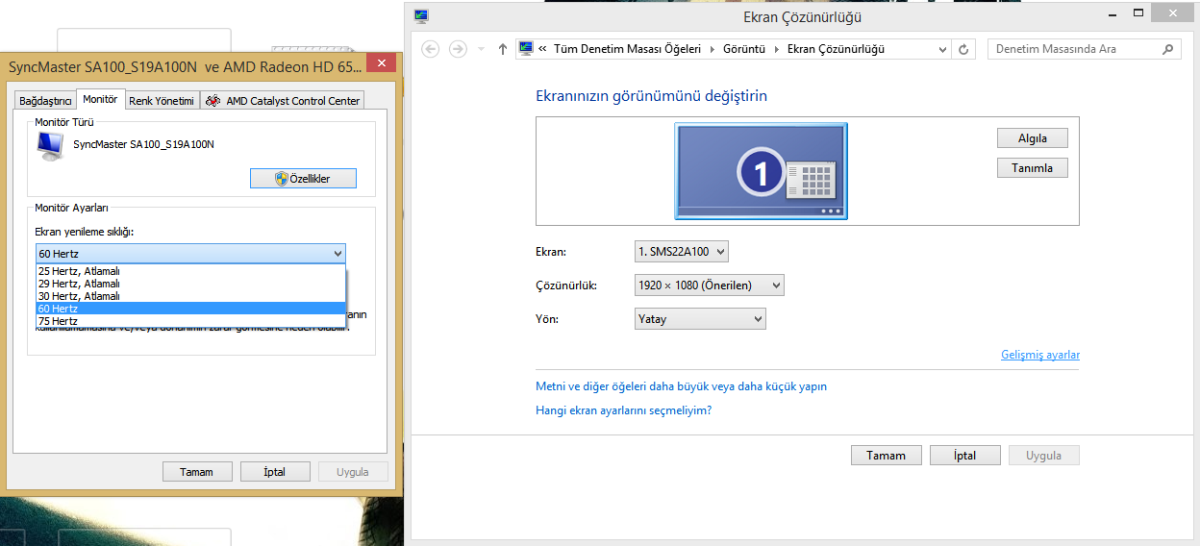Screen dimensions: 1200x546
Task: Switch to the AMD Catalyst Control Center tab
Action: point(282,101)
